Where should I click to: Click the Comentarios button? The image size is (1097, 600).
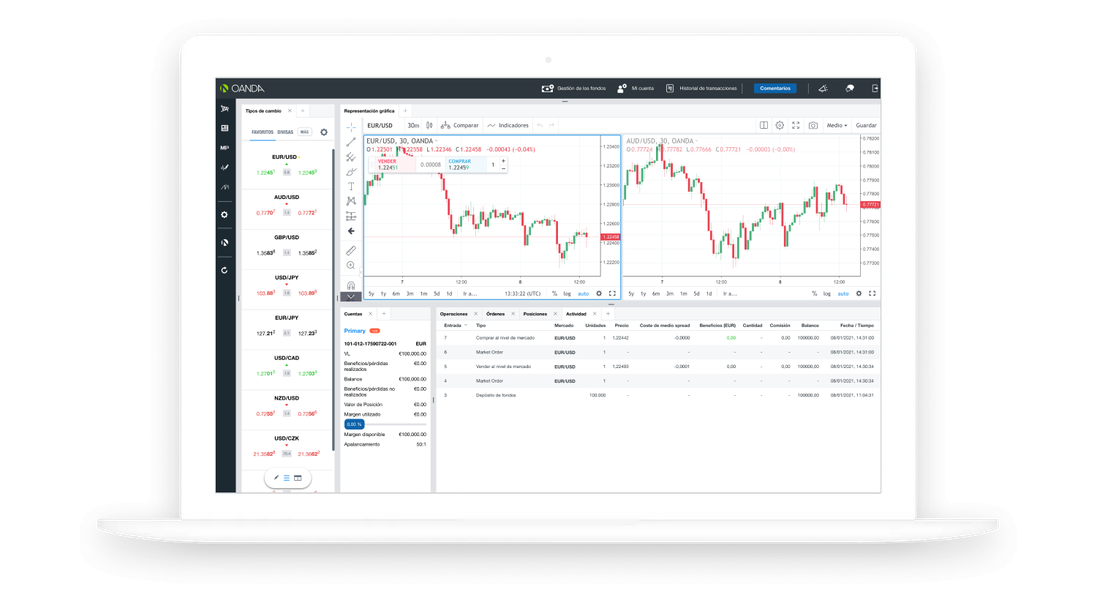pyautogui.click(x=775, y=88)
